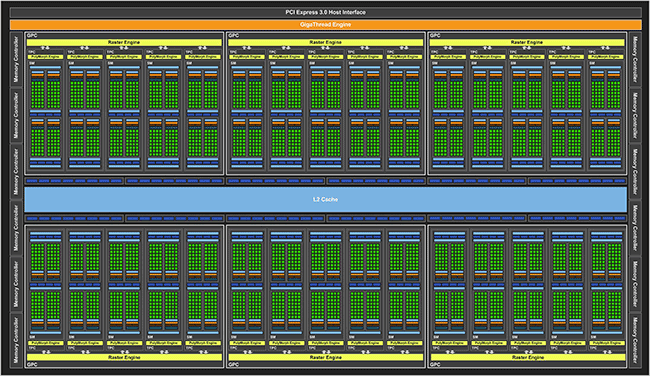Select the topmost right Memory Controller block
Screen dimensions: 650x376
[x=635, y=59]
